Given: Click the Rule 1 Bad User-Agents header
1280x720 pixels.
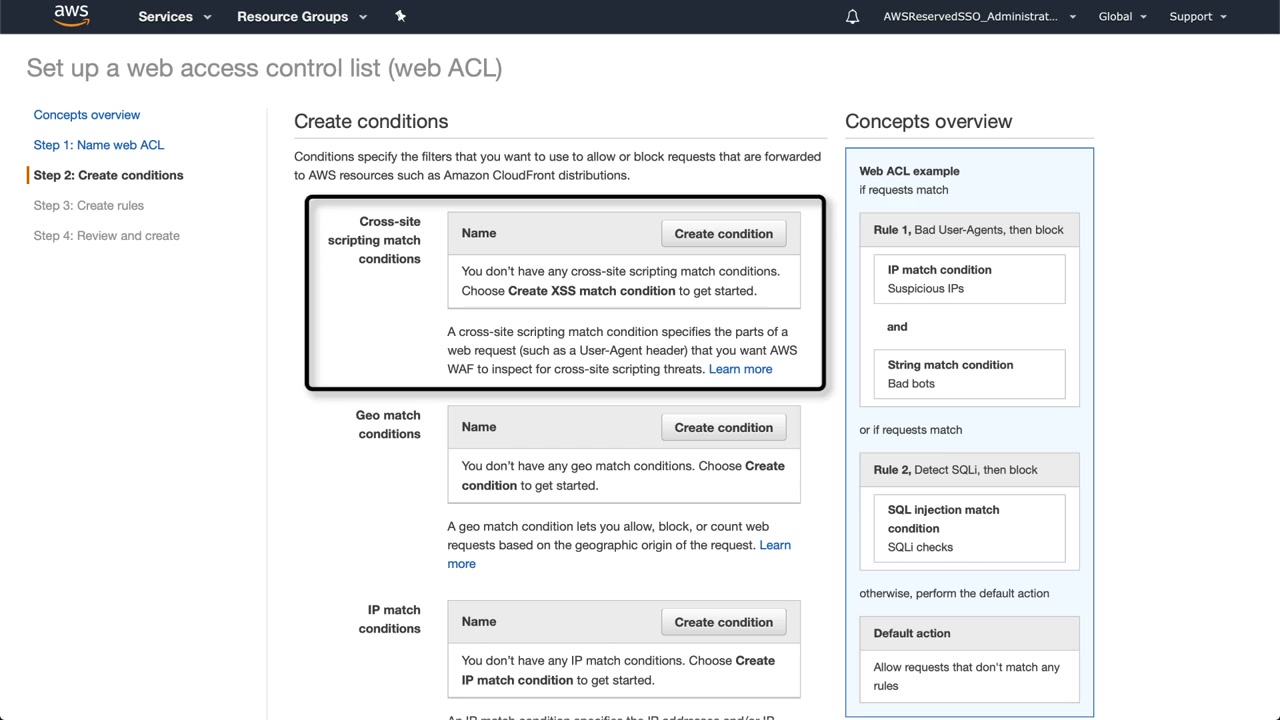Looking at the screenshot, I should point(968,230).
